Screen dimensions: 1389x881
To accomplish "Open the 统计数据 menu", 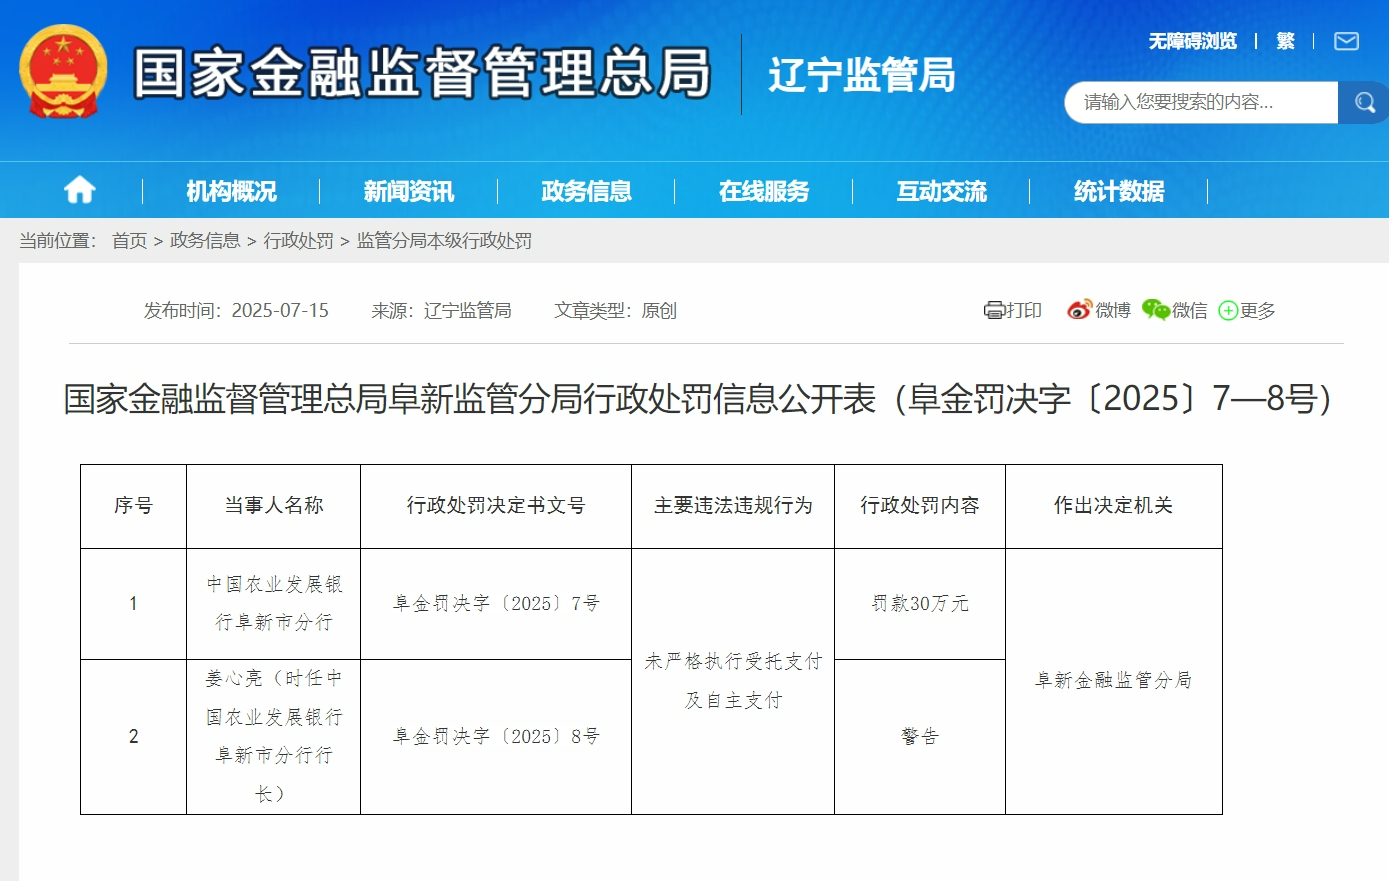I will [x=1119, y=191].
